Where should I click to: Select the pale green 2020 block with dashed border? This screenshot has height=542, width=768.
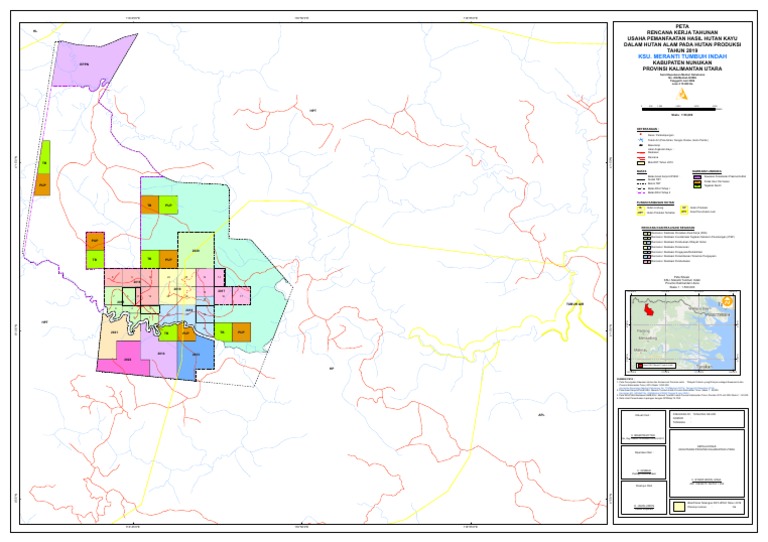click(196, 250)
